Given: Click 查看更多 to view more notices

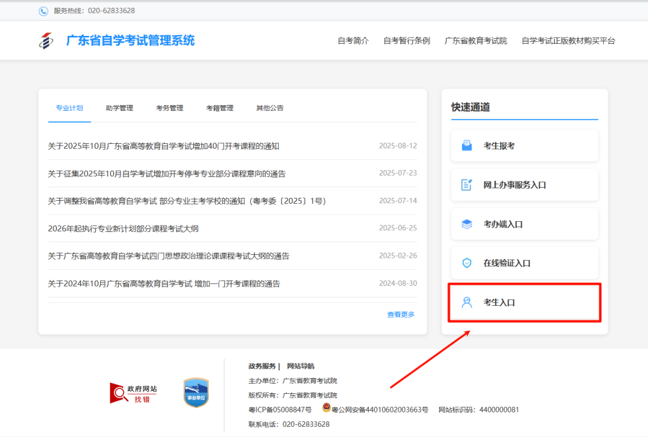Looking at the screenshot, I should pyautogui.click(x=400, y=315).
